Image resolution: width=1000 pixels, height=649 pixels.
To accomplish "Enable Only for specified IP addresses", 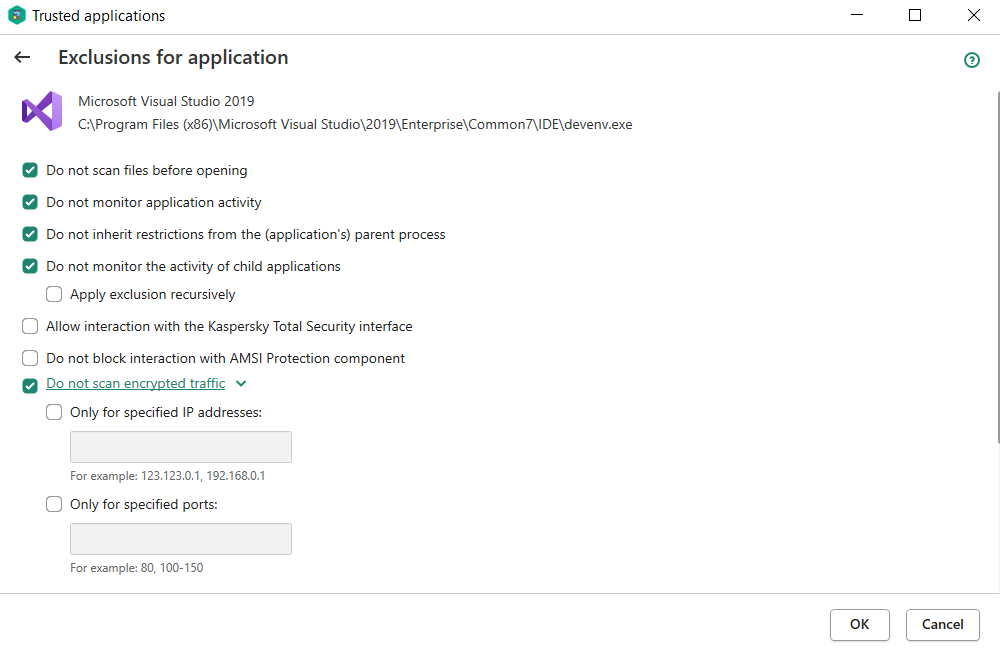I will tap(54, 413).
